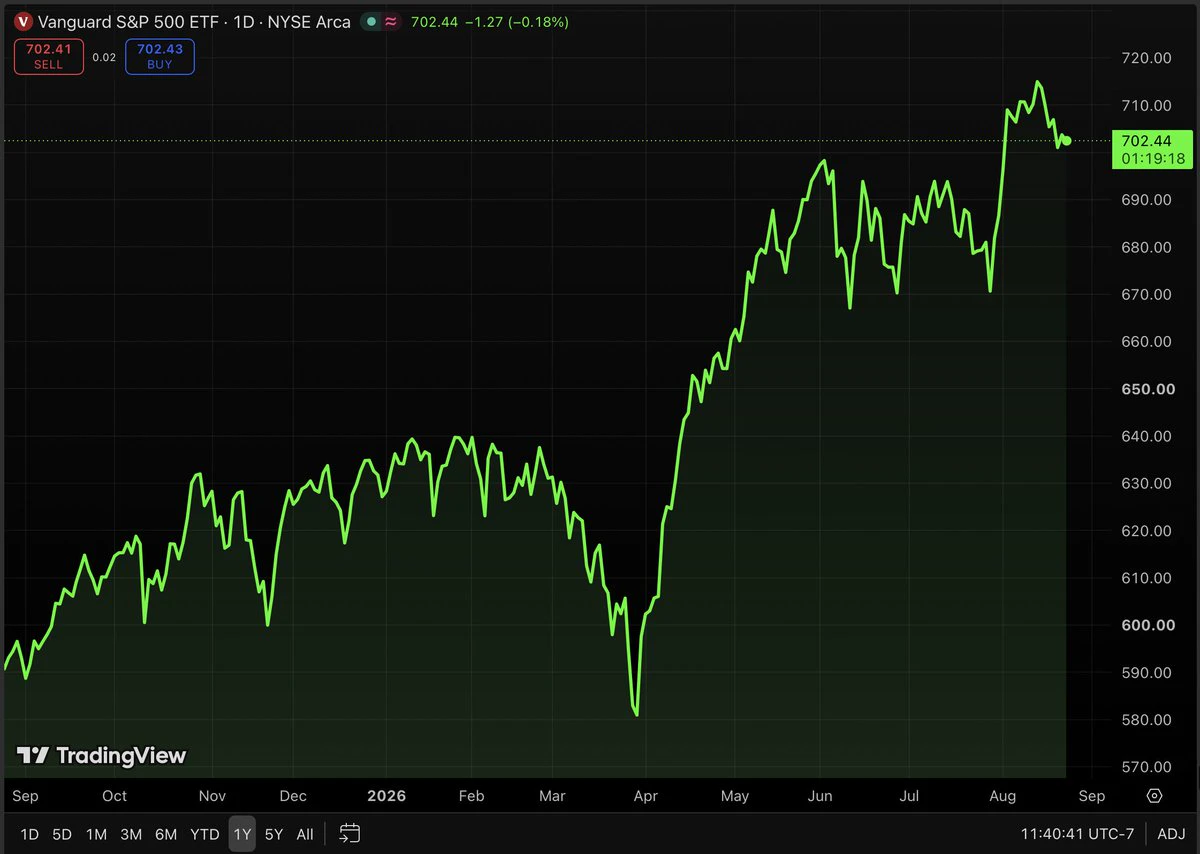Screen dimensions: 1200x854
Task: Click the current price label 702.44
Action: [x=1146, y=141]
